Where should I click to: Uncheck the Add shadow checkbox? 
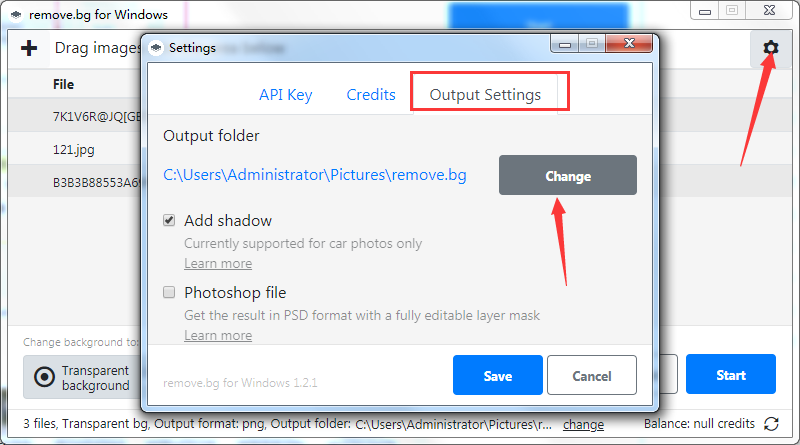click(169, 220)
